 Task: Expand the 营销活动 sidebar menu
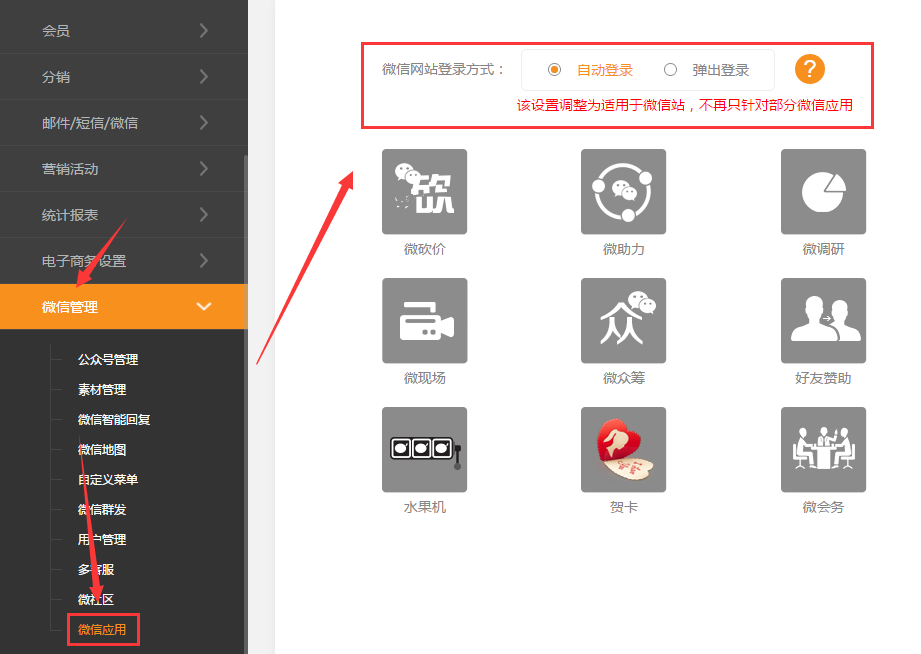[x=123, y=169]
